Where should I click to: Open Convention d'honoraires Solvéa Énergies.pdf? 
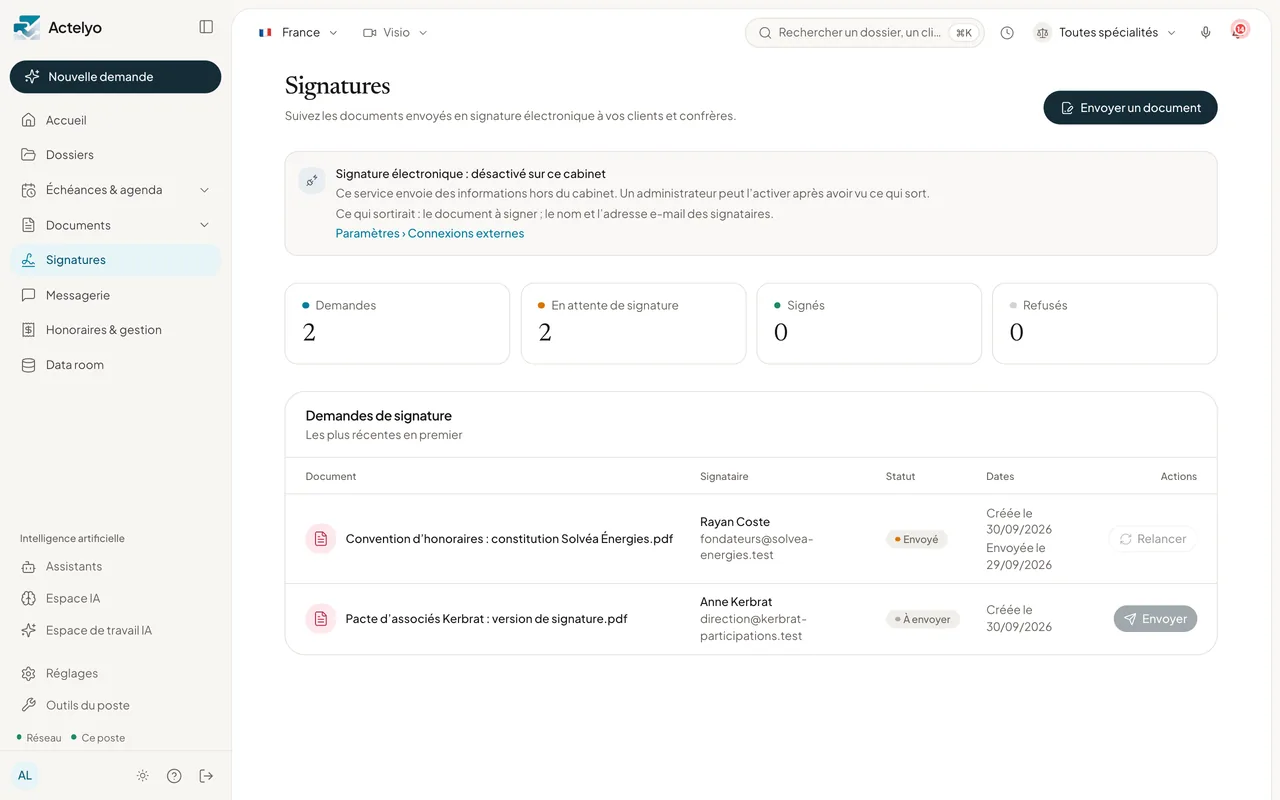click(509, 539)
